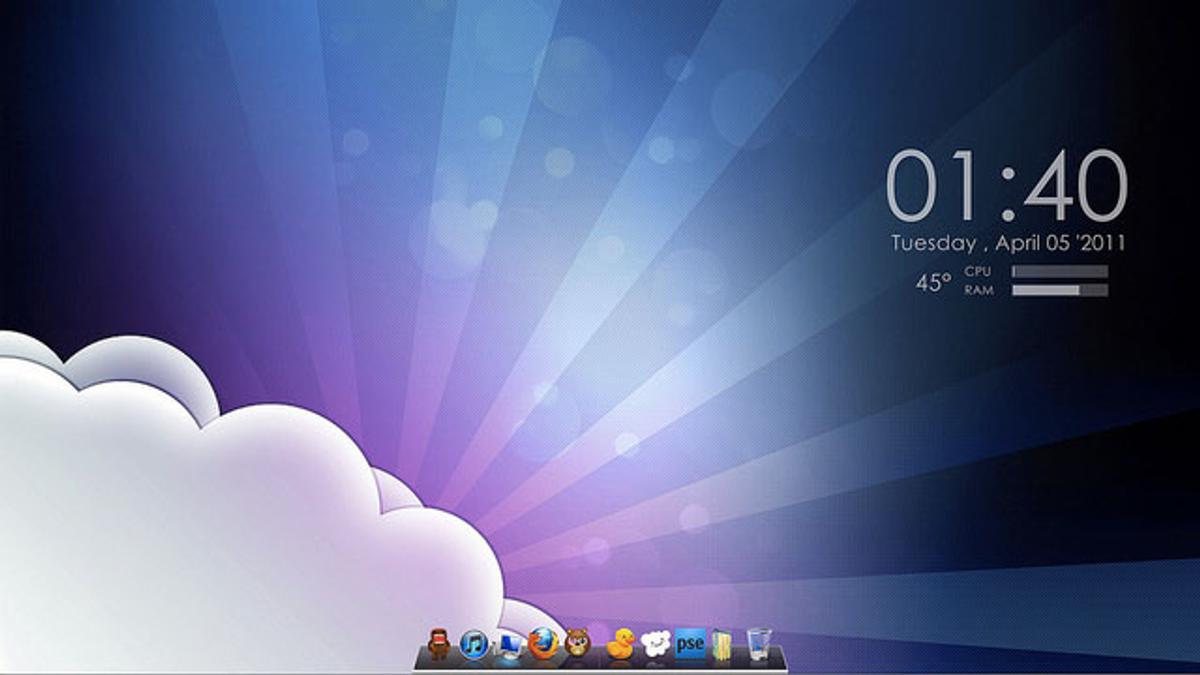The width and height of the screenshot is (1200, 675).
Task: Open the computer monitor icon in dock
Action: tap(510, 645)
